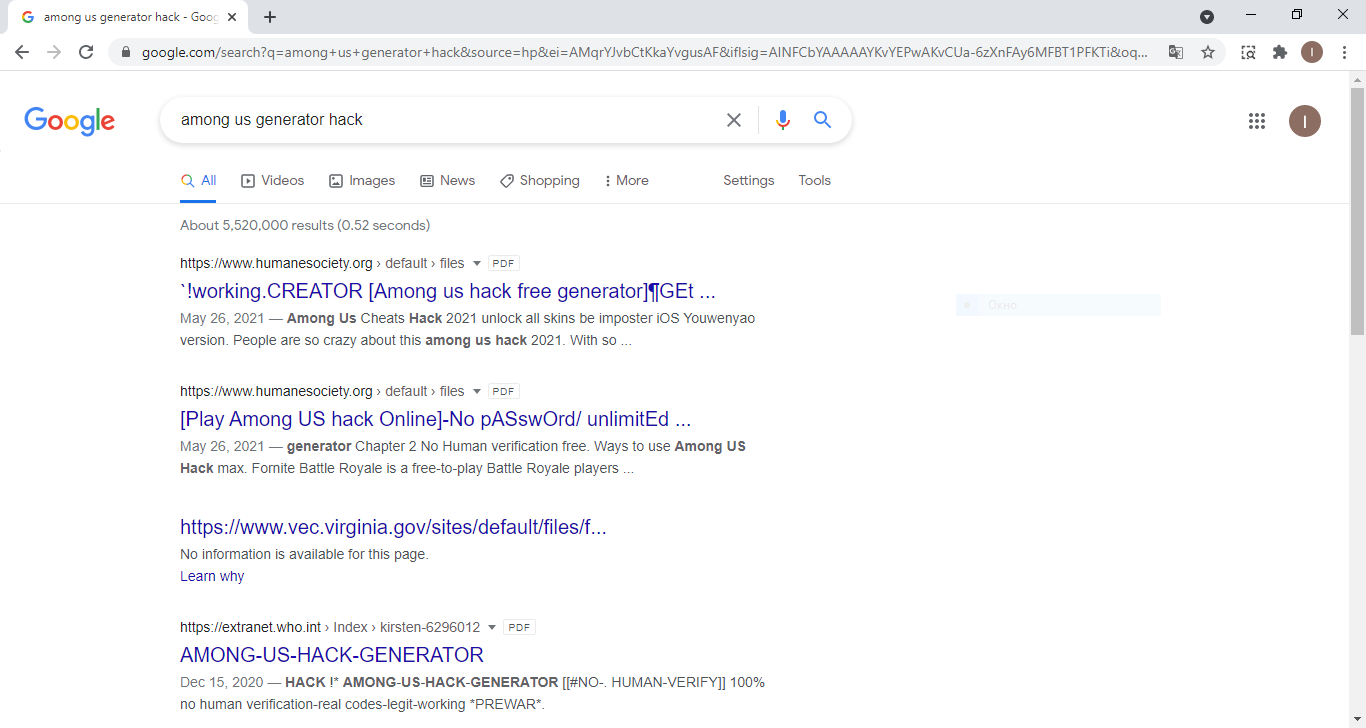This screenshot has width=1366, height=728.
Task: Open the vec.virginia.gov result link
Action: [x=393, y=528]
